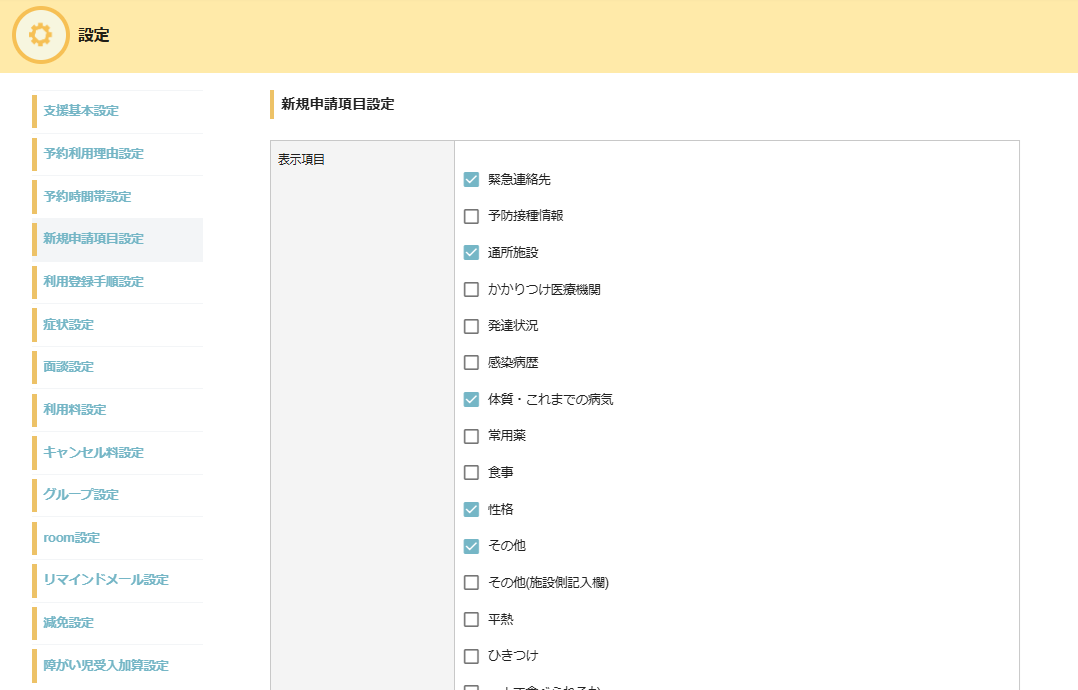Click the 表示項目 row label
1078x690 pixels.
(301, 159)
